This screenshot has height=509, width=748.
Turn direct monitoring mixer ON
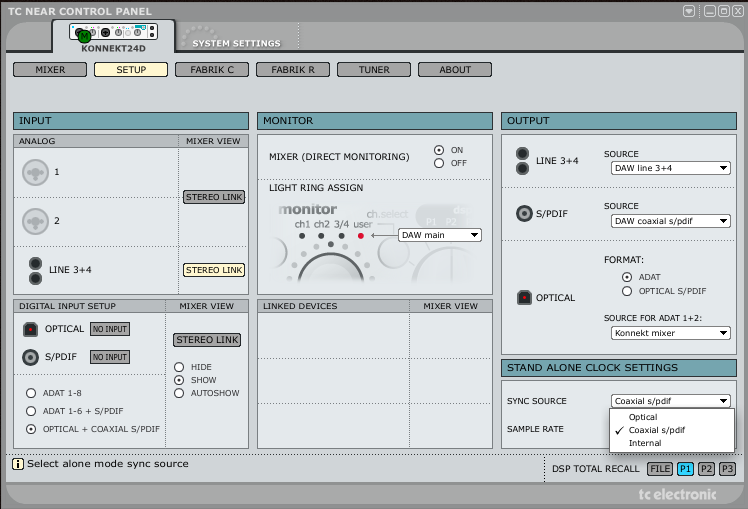pyautogui.click(x=439, y=150)
